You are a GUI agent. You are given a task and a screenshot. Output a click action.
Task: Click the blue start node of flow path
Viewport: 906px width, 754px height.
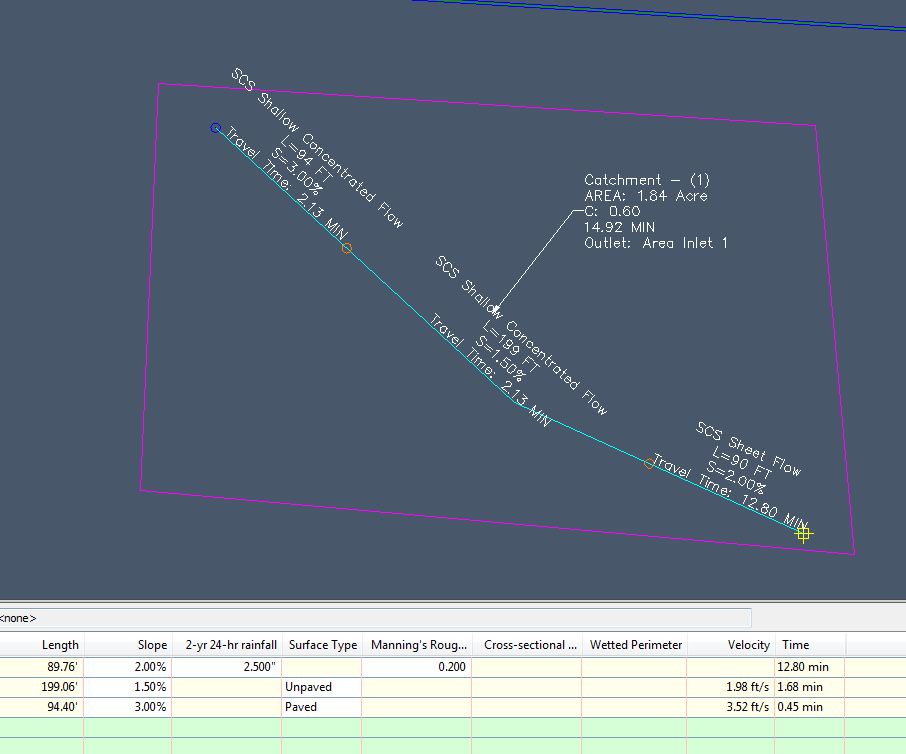pyautogui.click(x=216, y=128)
